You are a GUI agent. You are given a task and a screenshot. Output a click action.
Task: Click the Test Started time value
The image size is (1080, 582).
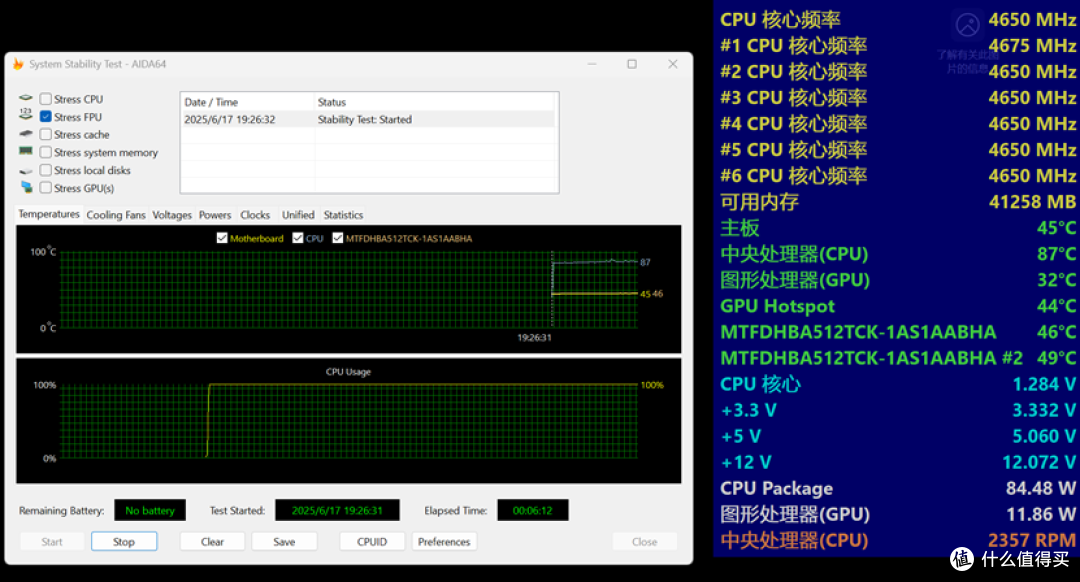[x=337, y=510]
